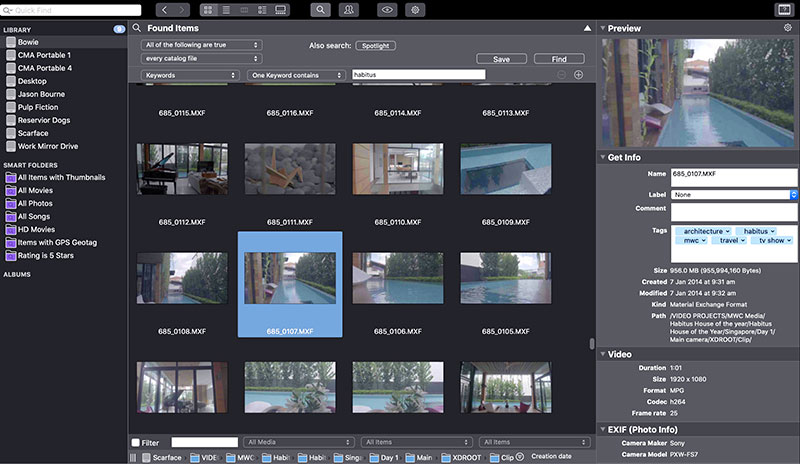The image size is (800, 464).
Task: Open the 'One Keyword contains' dropdown
Action: [x=296, y=75]
